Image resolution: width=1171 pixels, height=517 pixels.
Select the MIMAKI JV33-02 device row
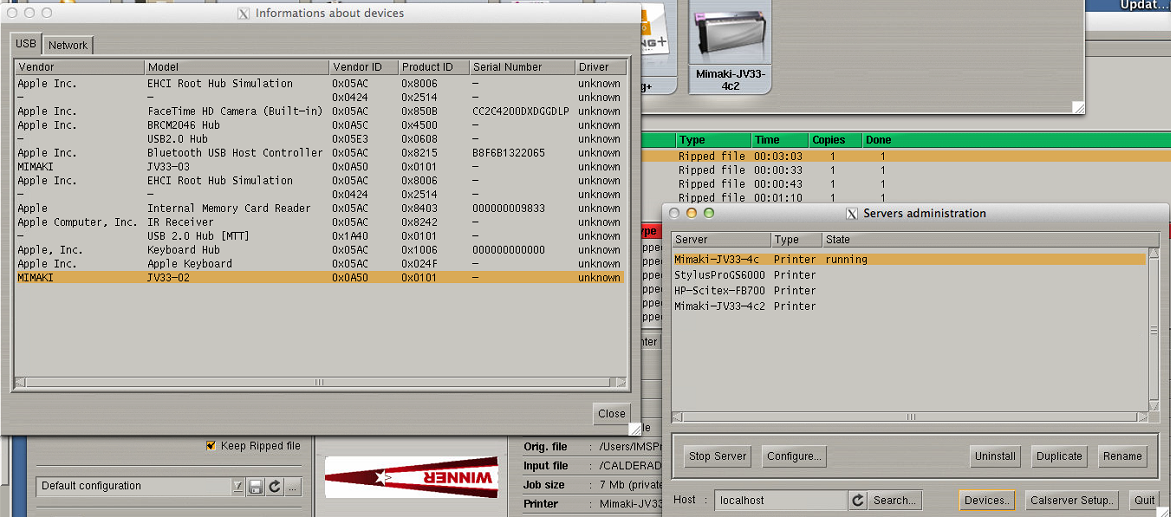320,277
